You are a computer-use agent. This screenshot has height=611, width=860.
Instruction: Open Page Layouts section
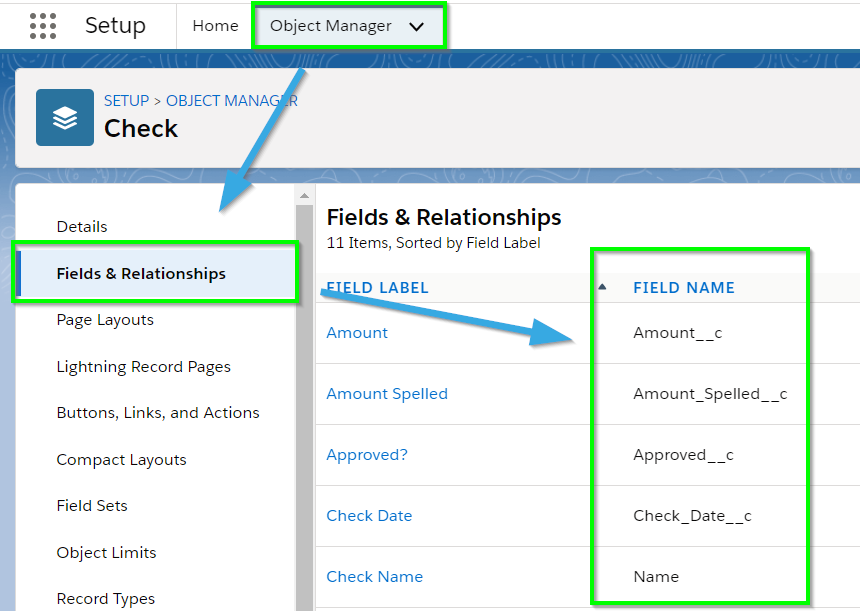105,320
